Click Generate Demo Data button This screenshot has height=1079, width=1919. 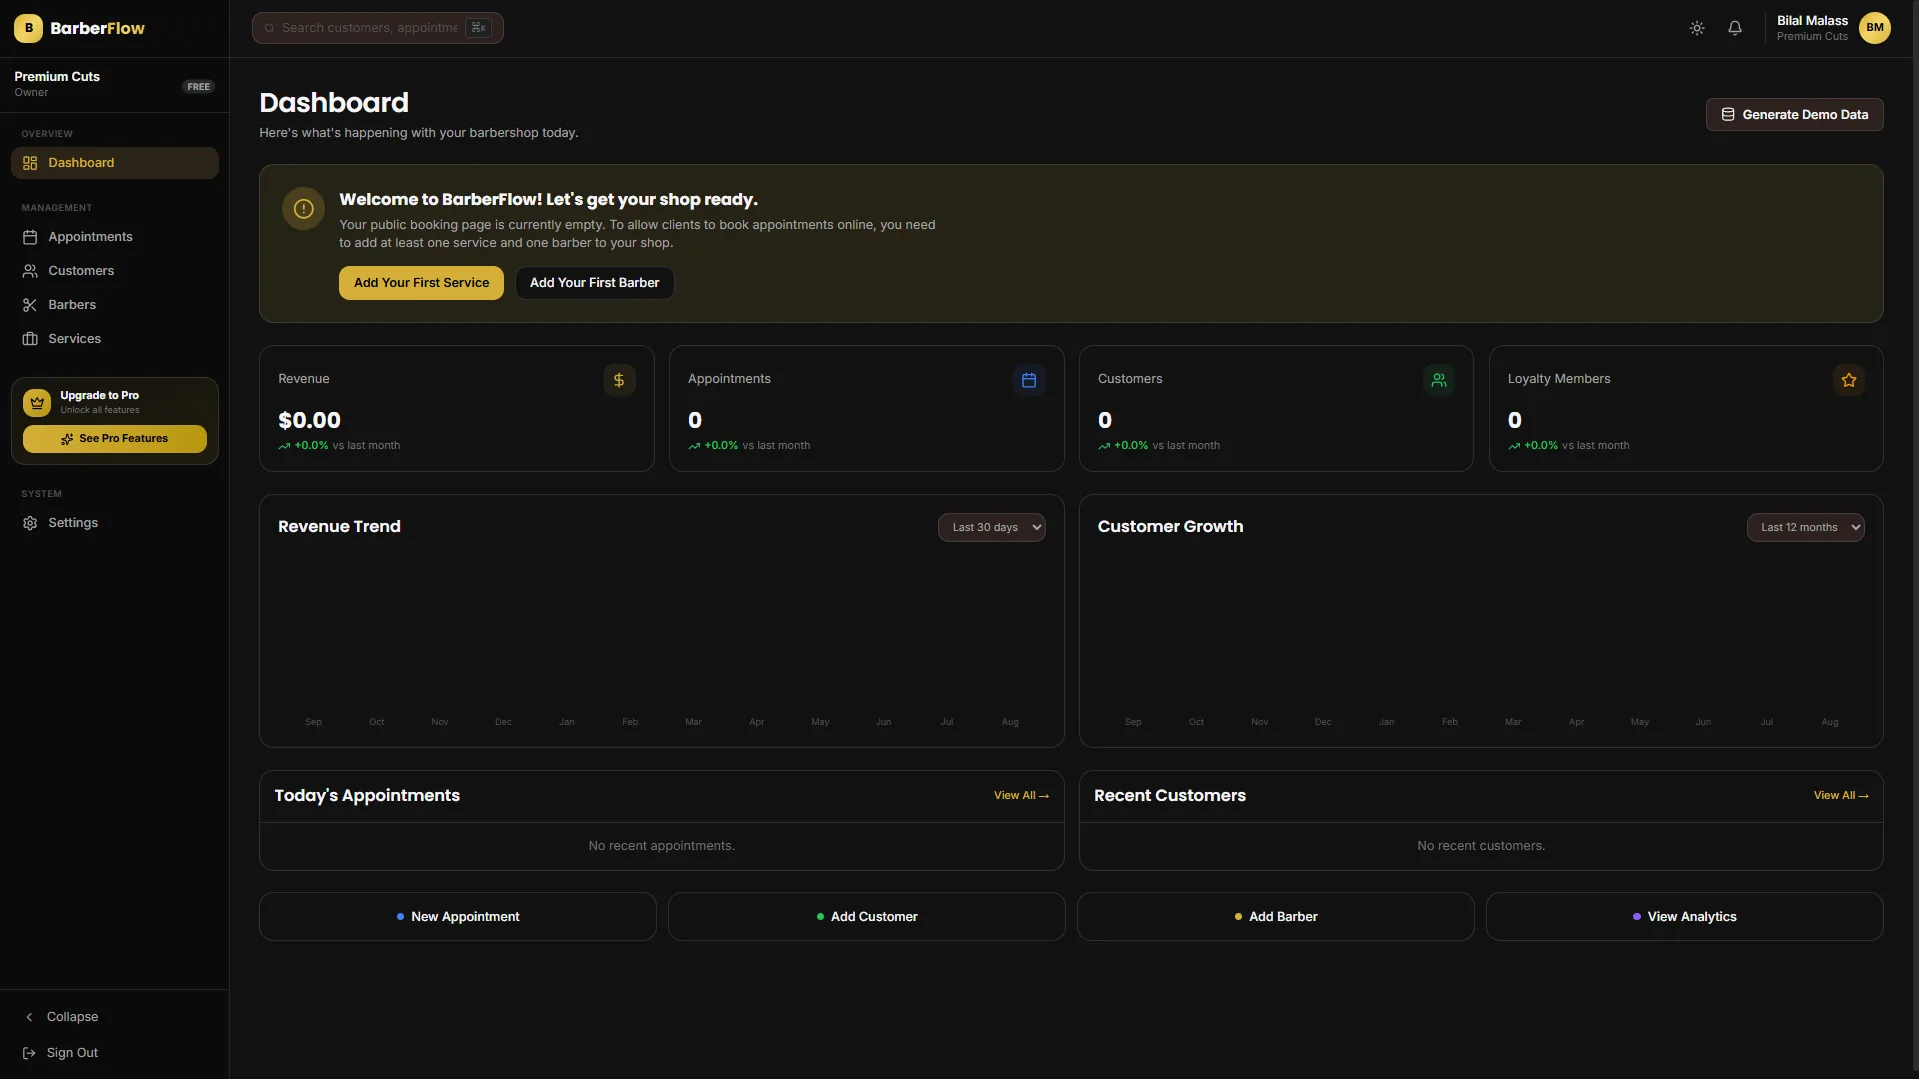click(1794, 114)
